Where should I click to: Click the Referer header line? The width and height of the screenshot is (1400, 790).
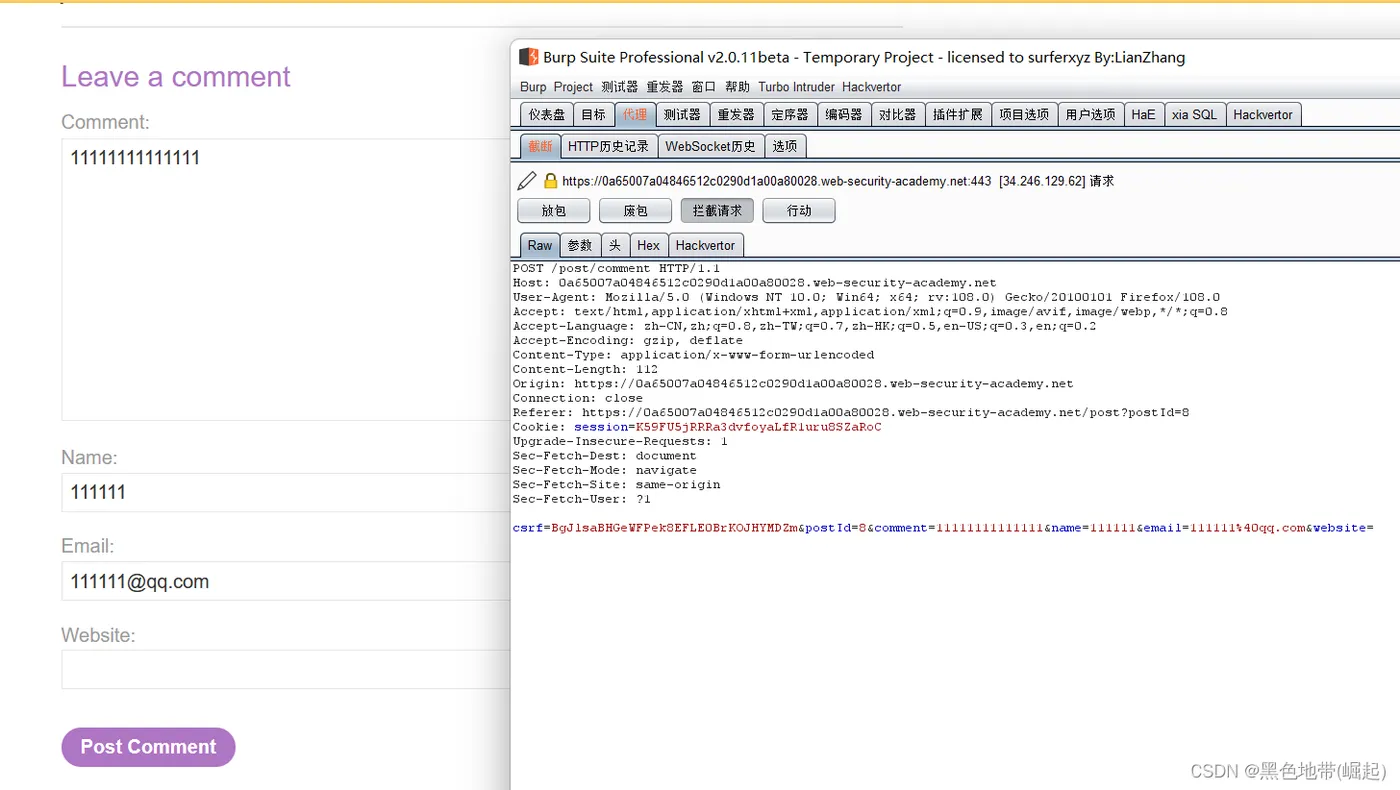(851, 412)
